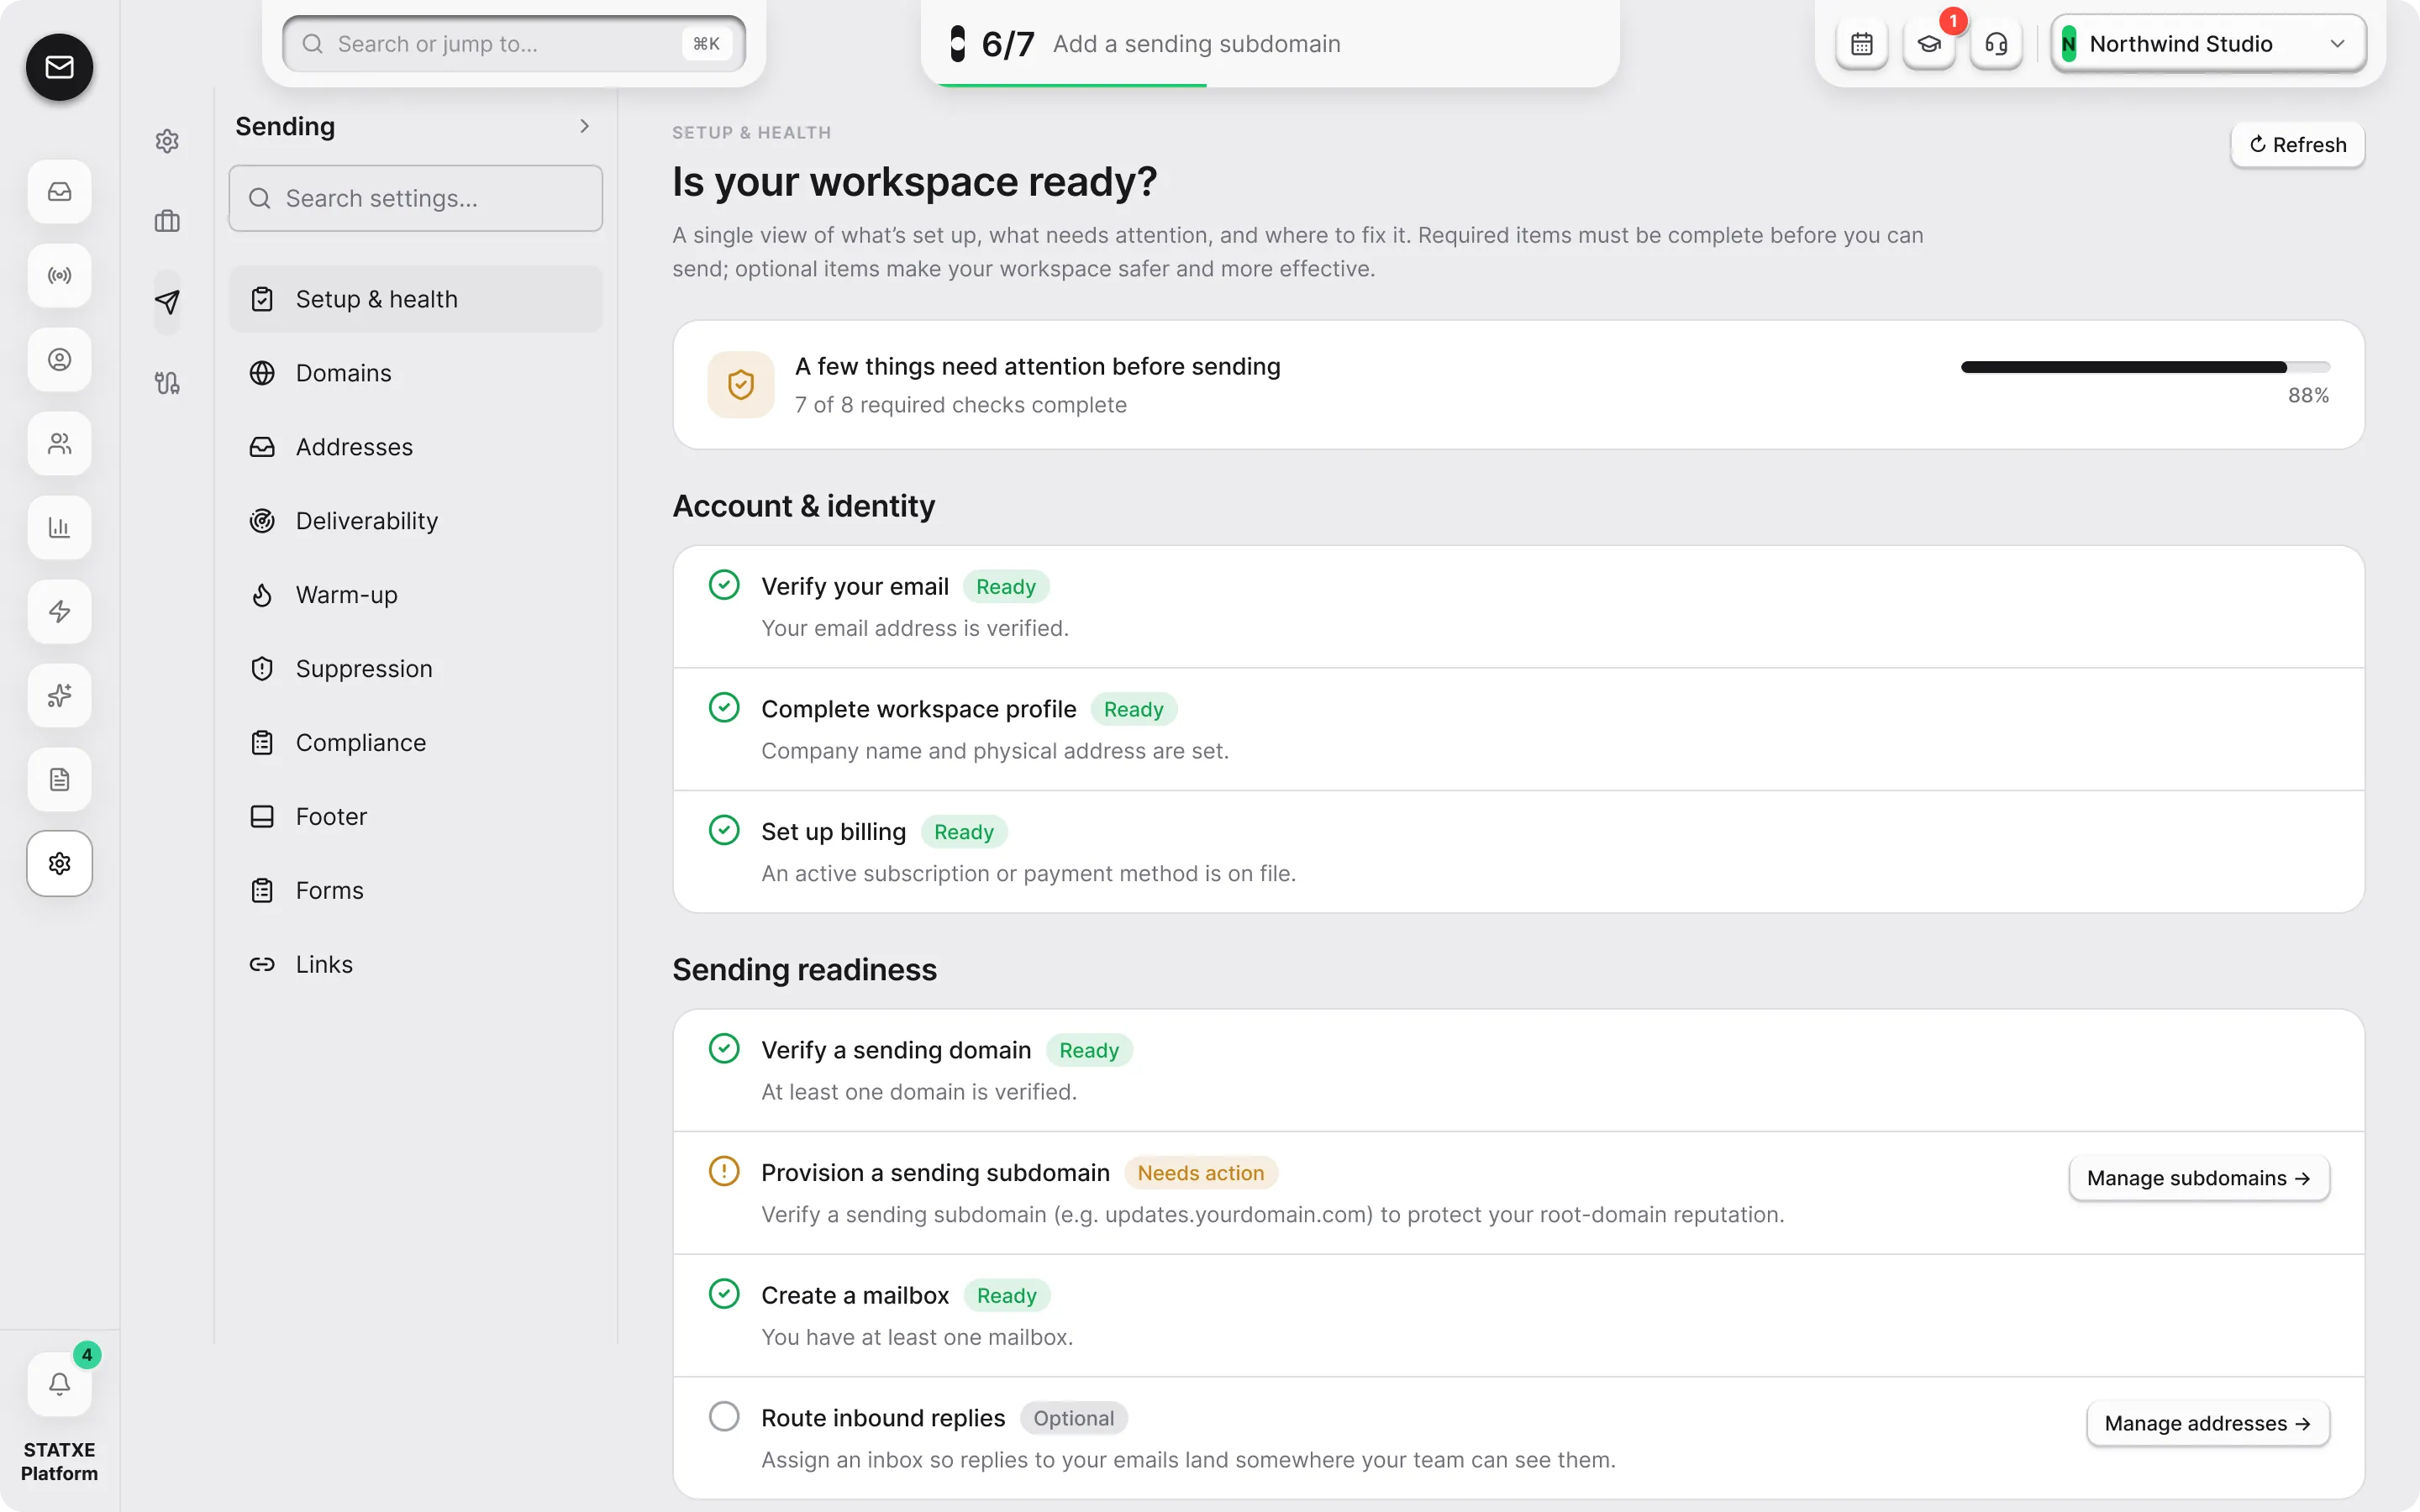Open Footer settings
Viewport: 2420px width, 1512px height.
pos(416,817)
